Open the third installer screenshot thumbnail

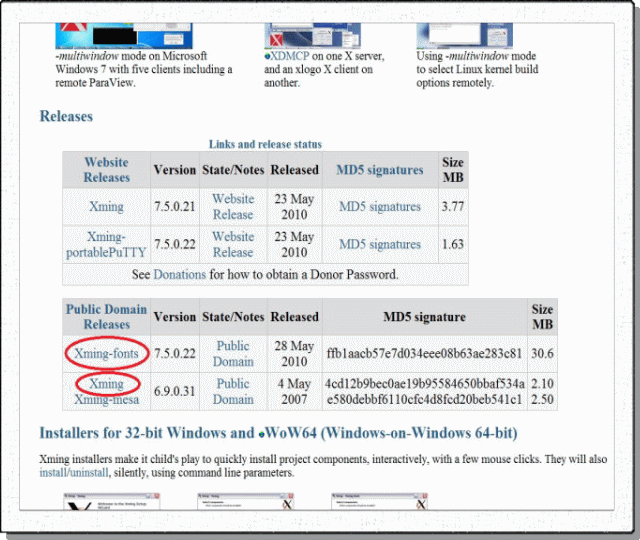[380, 501]
